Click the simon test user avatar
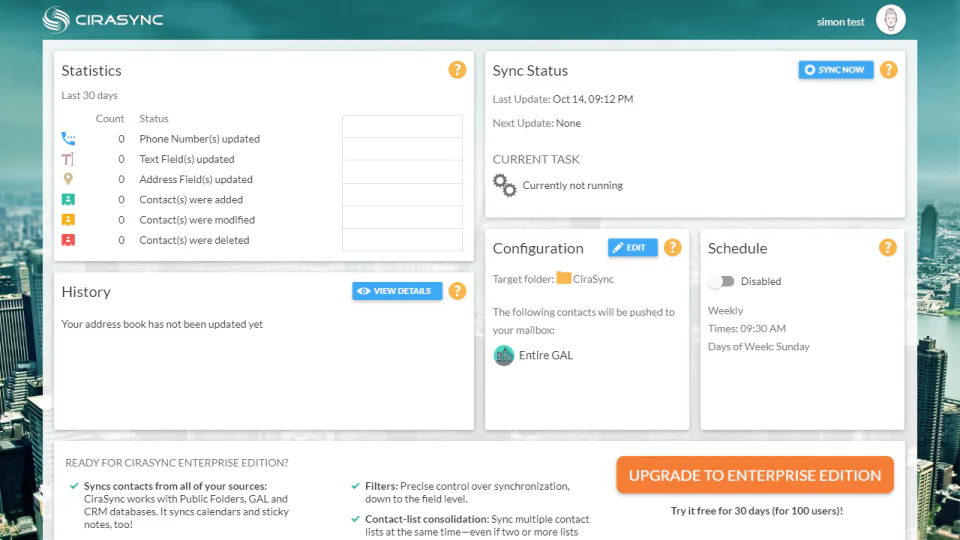 890,20
